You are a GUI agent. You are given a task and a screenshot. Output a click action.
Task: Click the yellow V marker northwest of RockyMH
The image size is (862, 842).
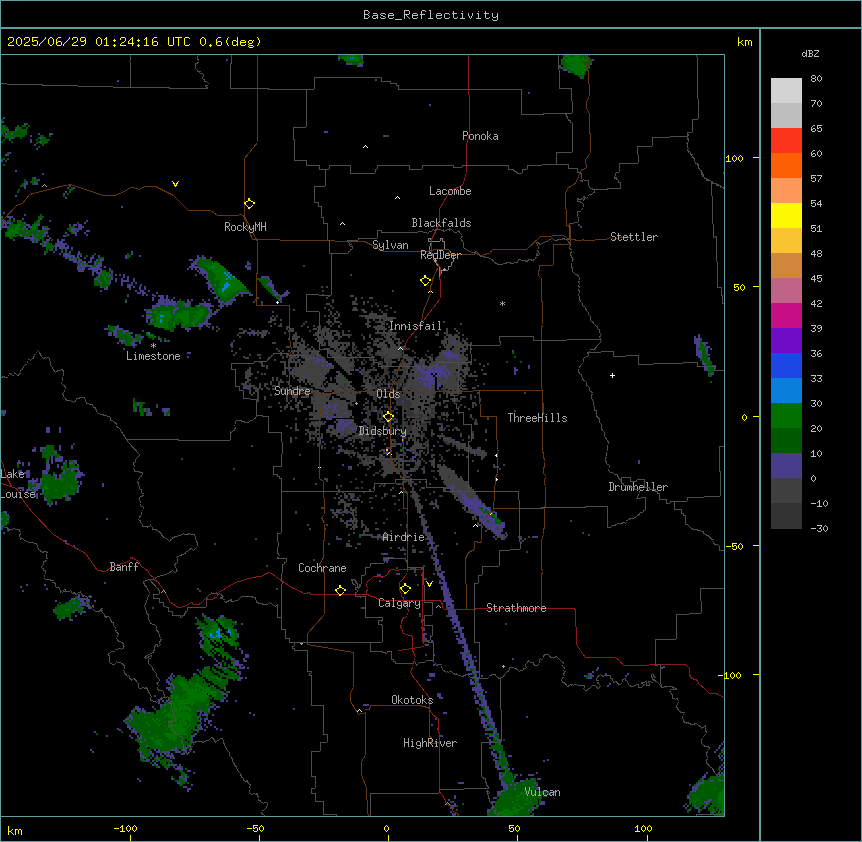(175, 184)
